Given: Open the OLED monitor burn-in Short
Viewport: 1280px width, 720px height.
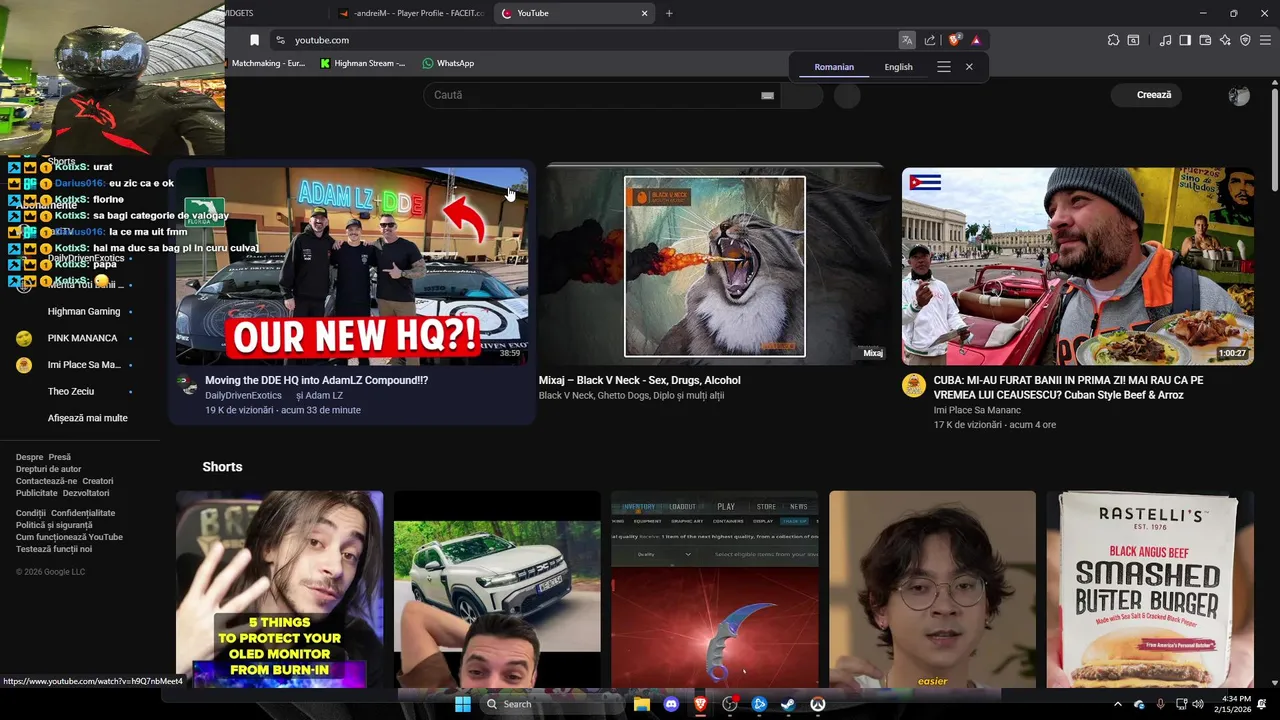Looking at the screenshot, I should (280, 588).
